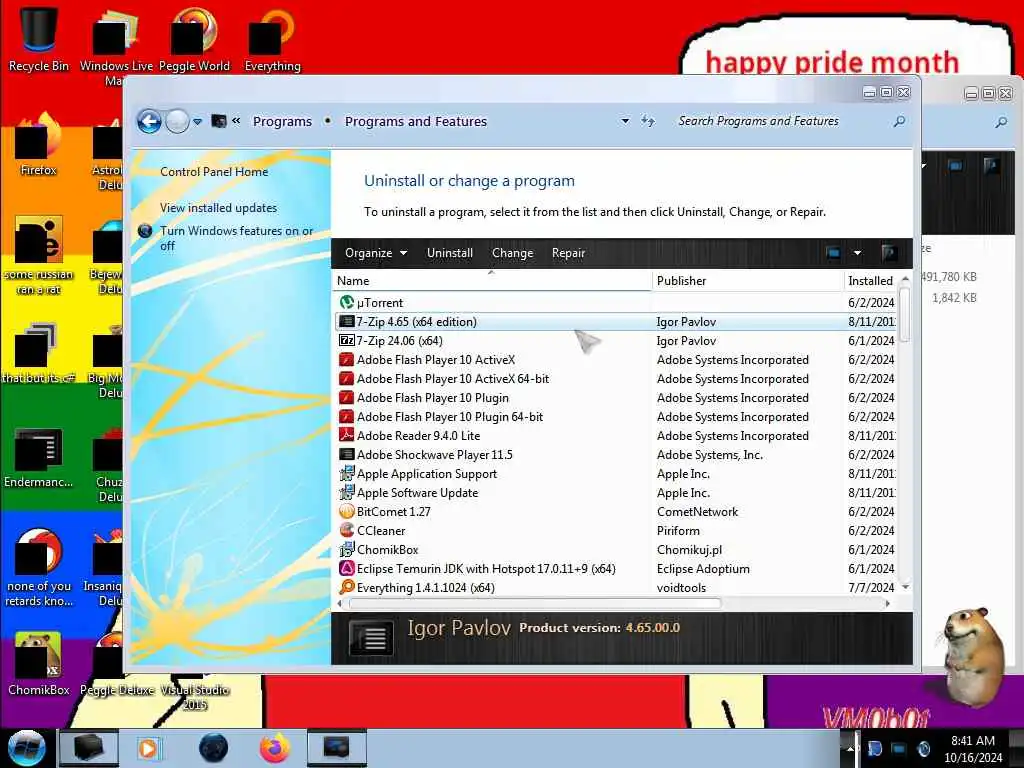1024x768 pixels.
Task: Select Adobe Flash Player 10 ActiveX 64-bit
Action: click(616, 379)
